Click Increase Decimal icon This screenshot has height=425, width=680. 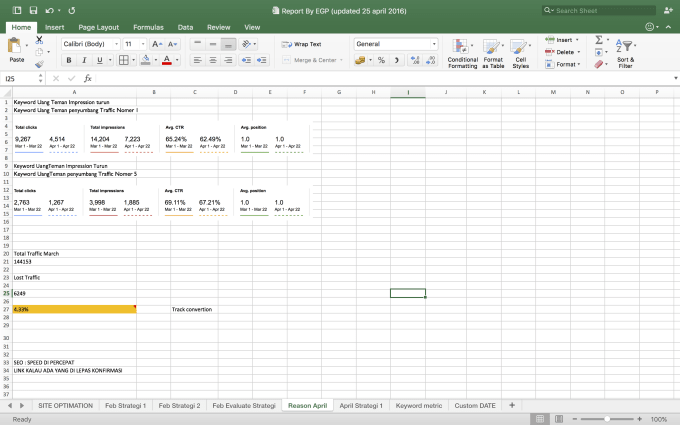point(415,60)
